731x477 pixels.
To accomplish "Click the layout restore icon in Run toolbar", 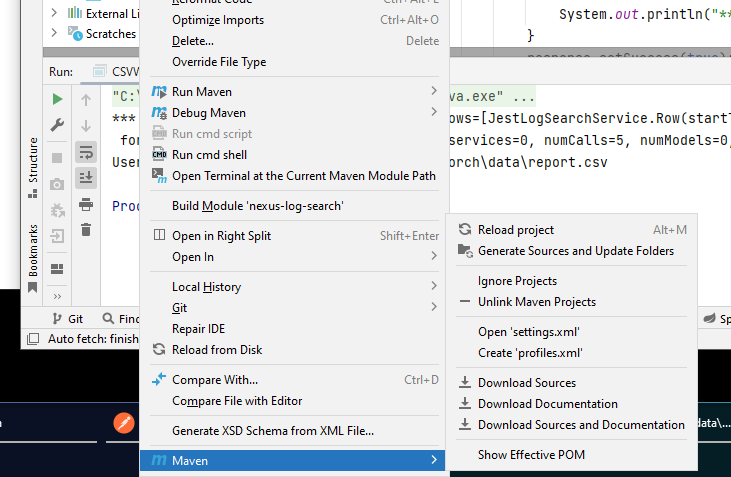I will [x=58, y=268].
